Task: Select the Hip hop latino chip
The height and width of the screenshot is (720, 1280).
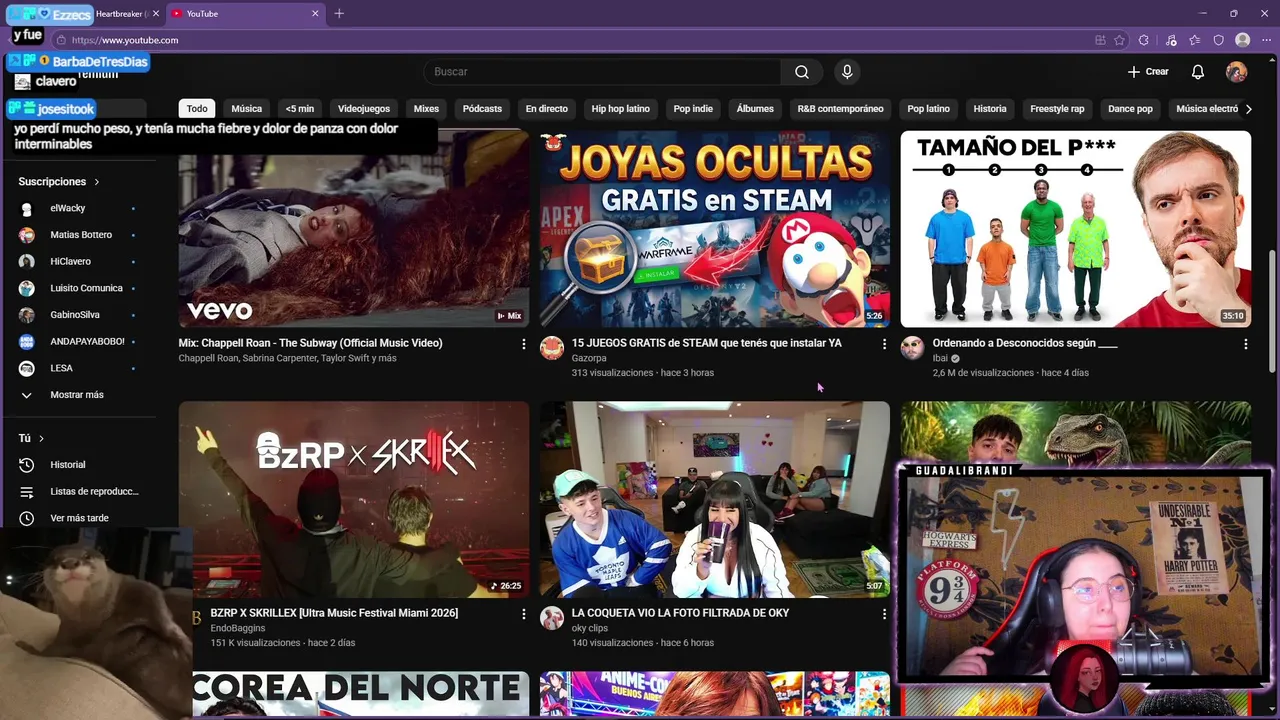Action: pyautogui.click(x=620, y=109)
